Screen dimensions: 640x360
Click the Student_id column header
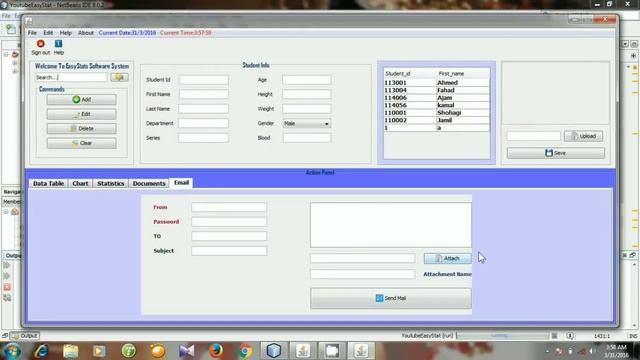(410, 74)
